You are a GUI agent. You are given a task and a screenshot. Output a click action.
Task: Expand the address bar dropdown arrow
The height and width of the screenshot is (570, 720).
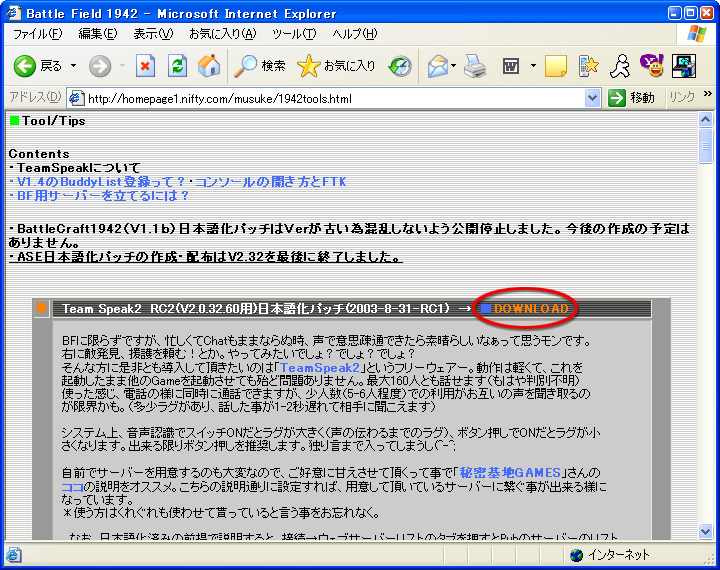pos(592,98)
